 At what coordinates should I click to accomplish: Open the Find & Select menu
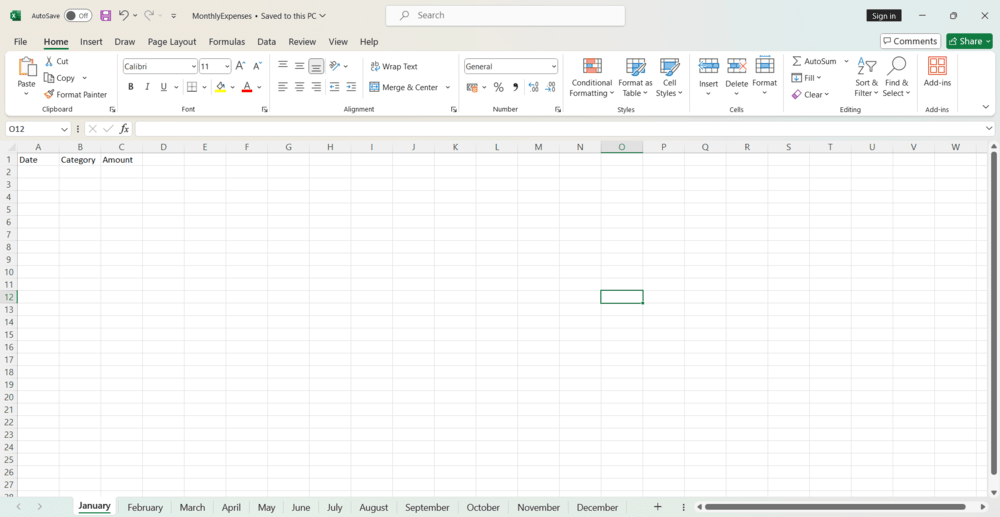tap(896, 78)
